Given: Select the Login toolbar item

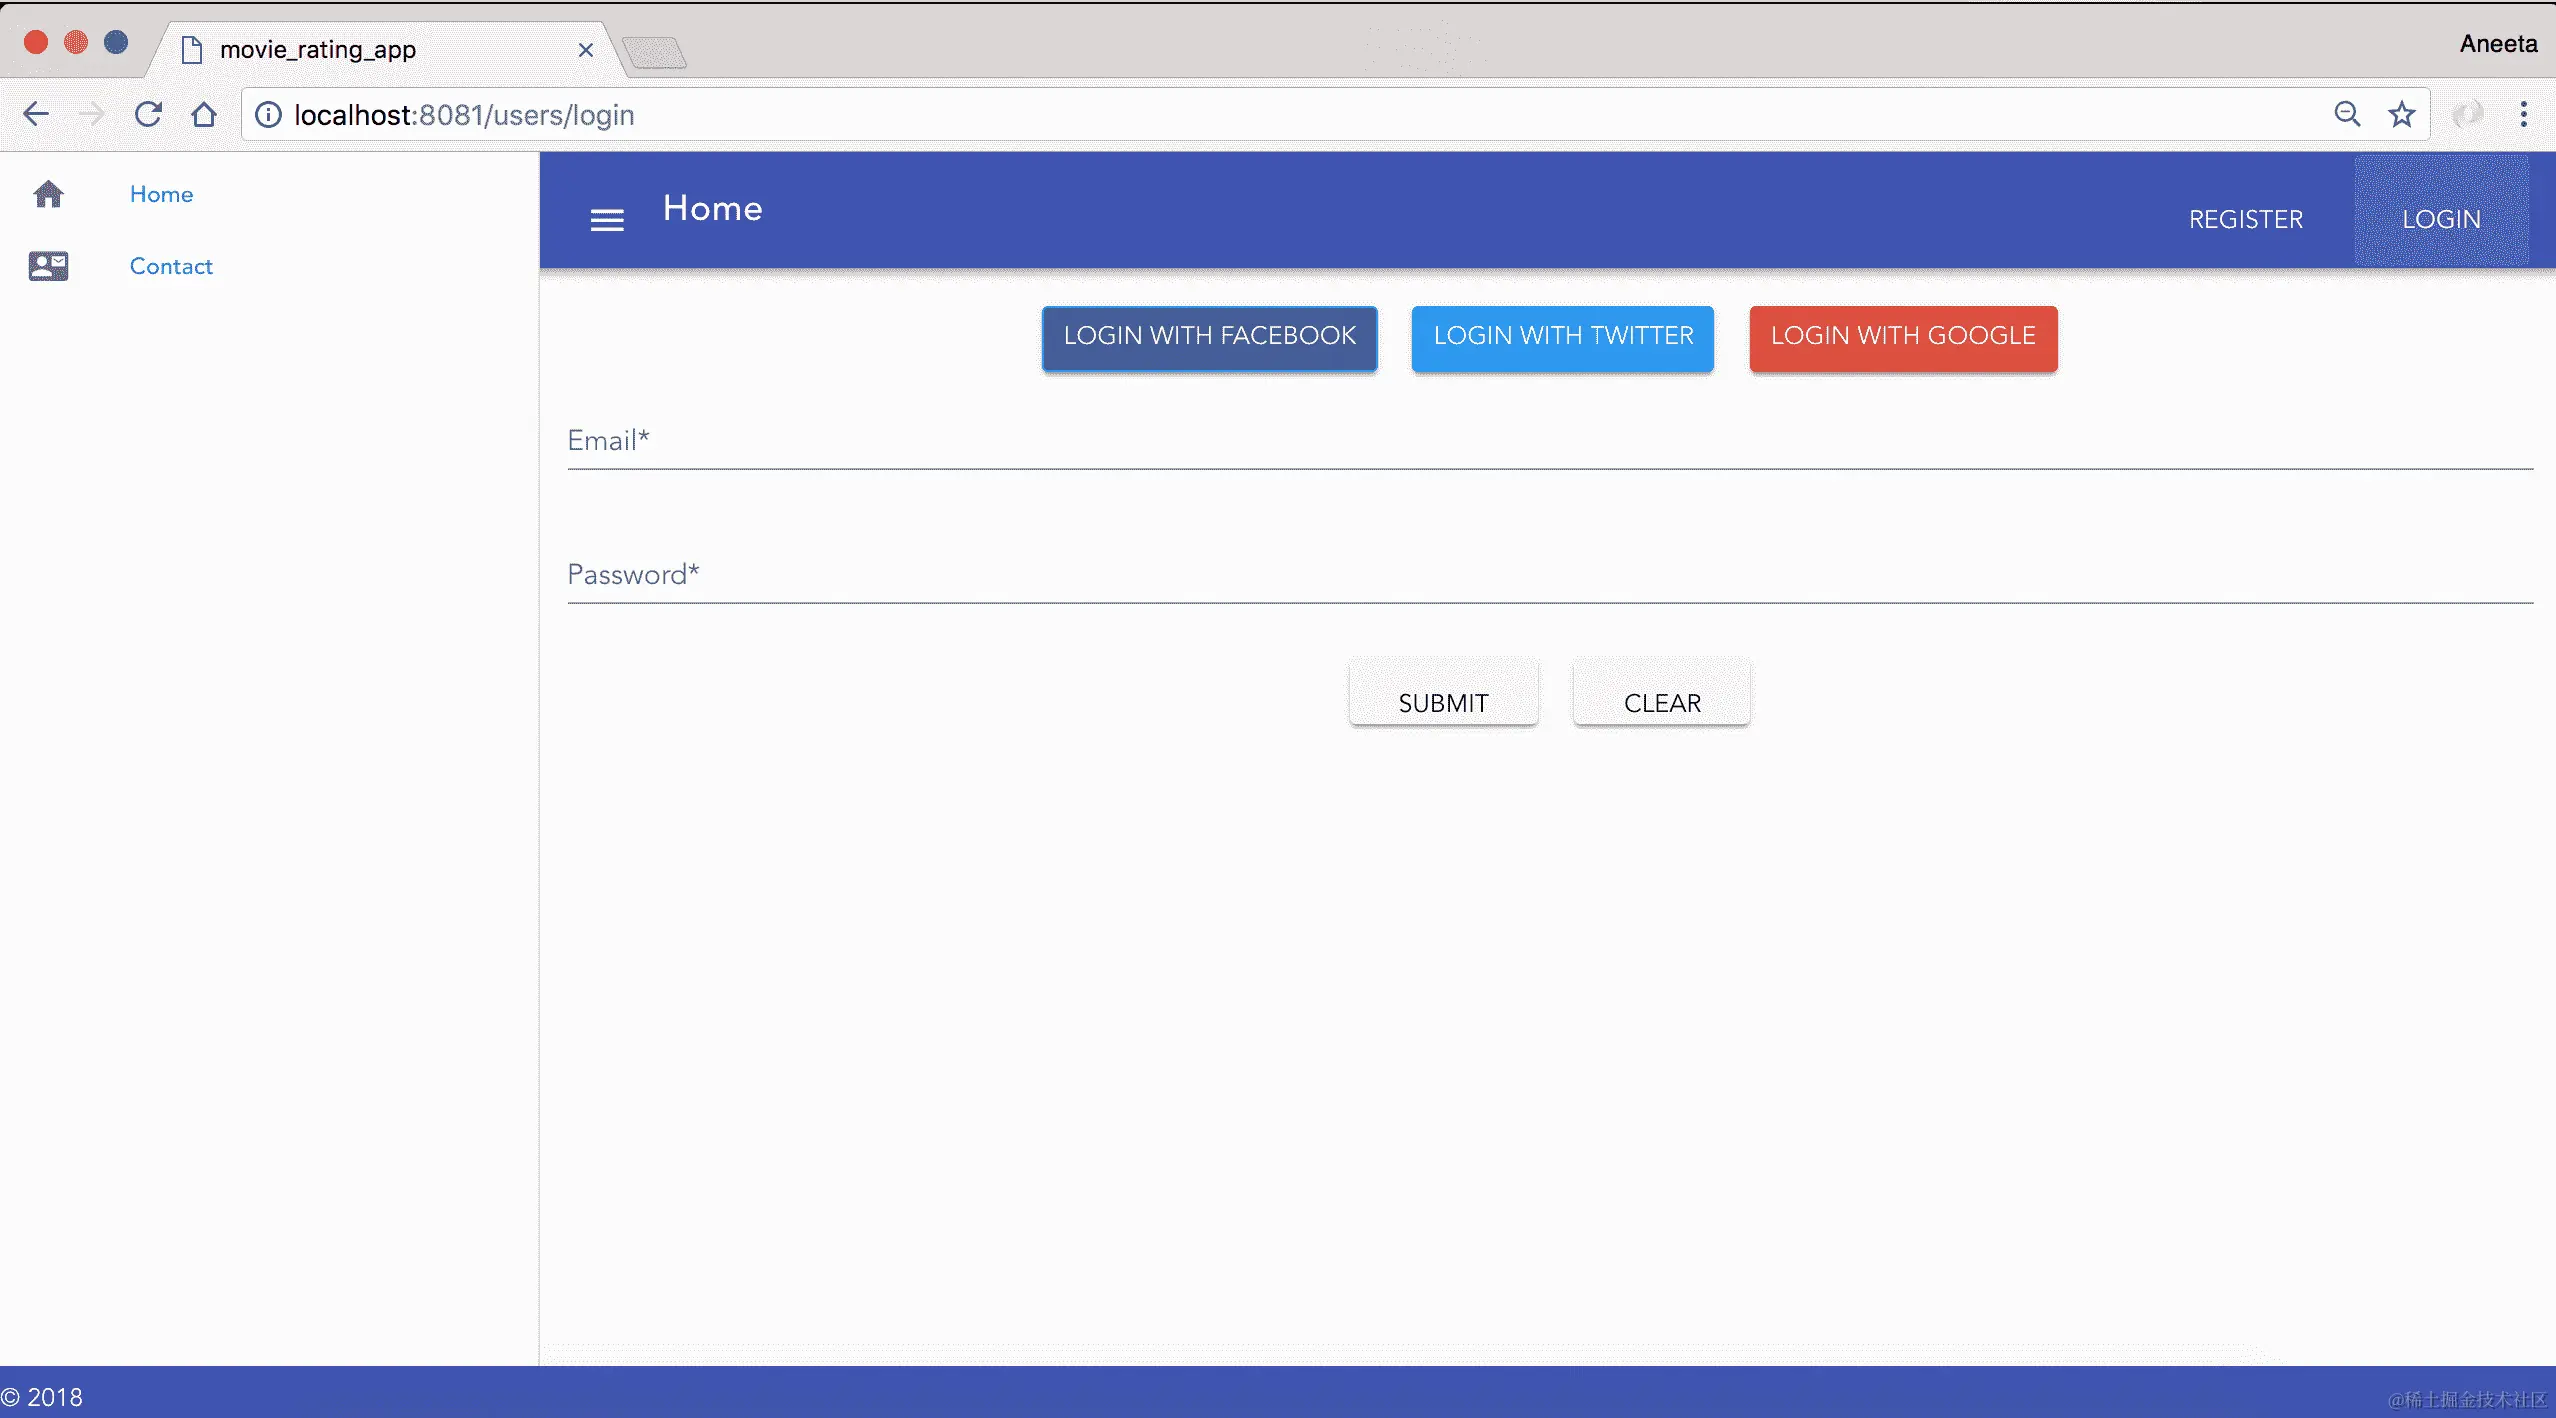Looking at the screenshot, I should 2441,219.
